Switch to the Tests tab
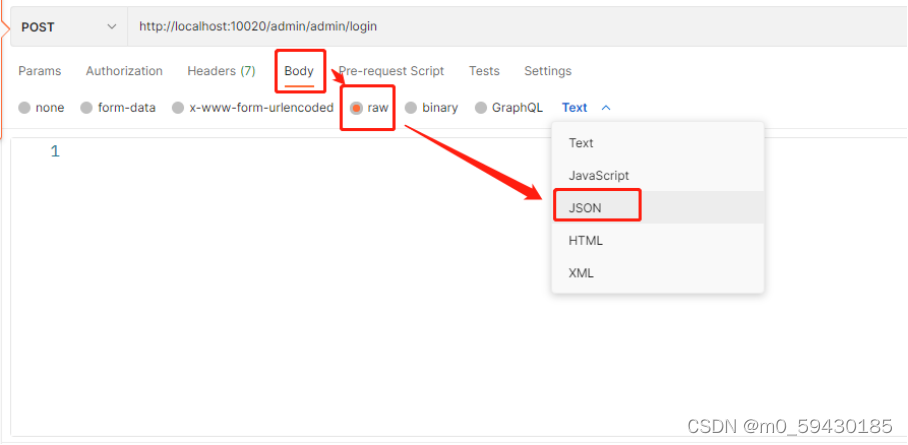The width and height of the screenshot is (908, 445). coord(484,71)
